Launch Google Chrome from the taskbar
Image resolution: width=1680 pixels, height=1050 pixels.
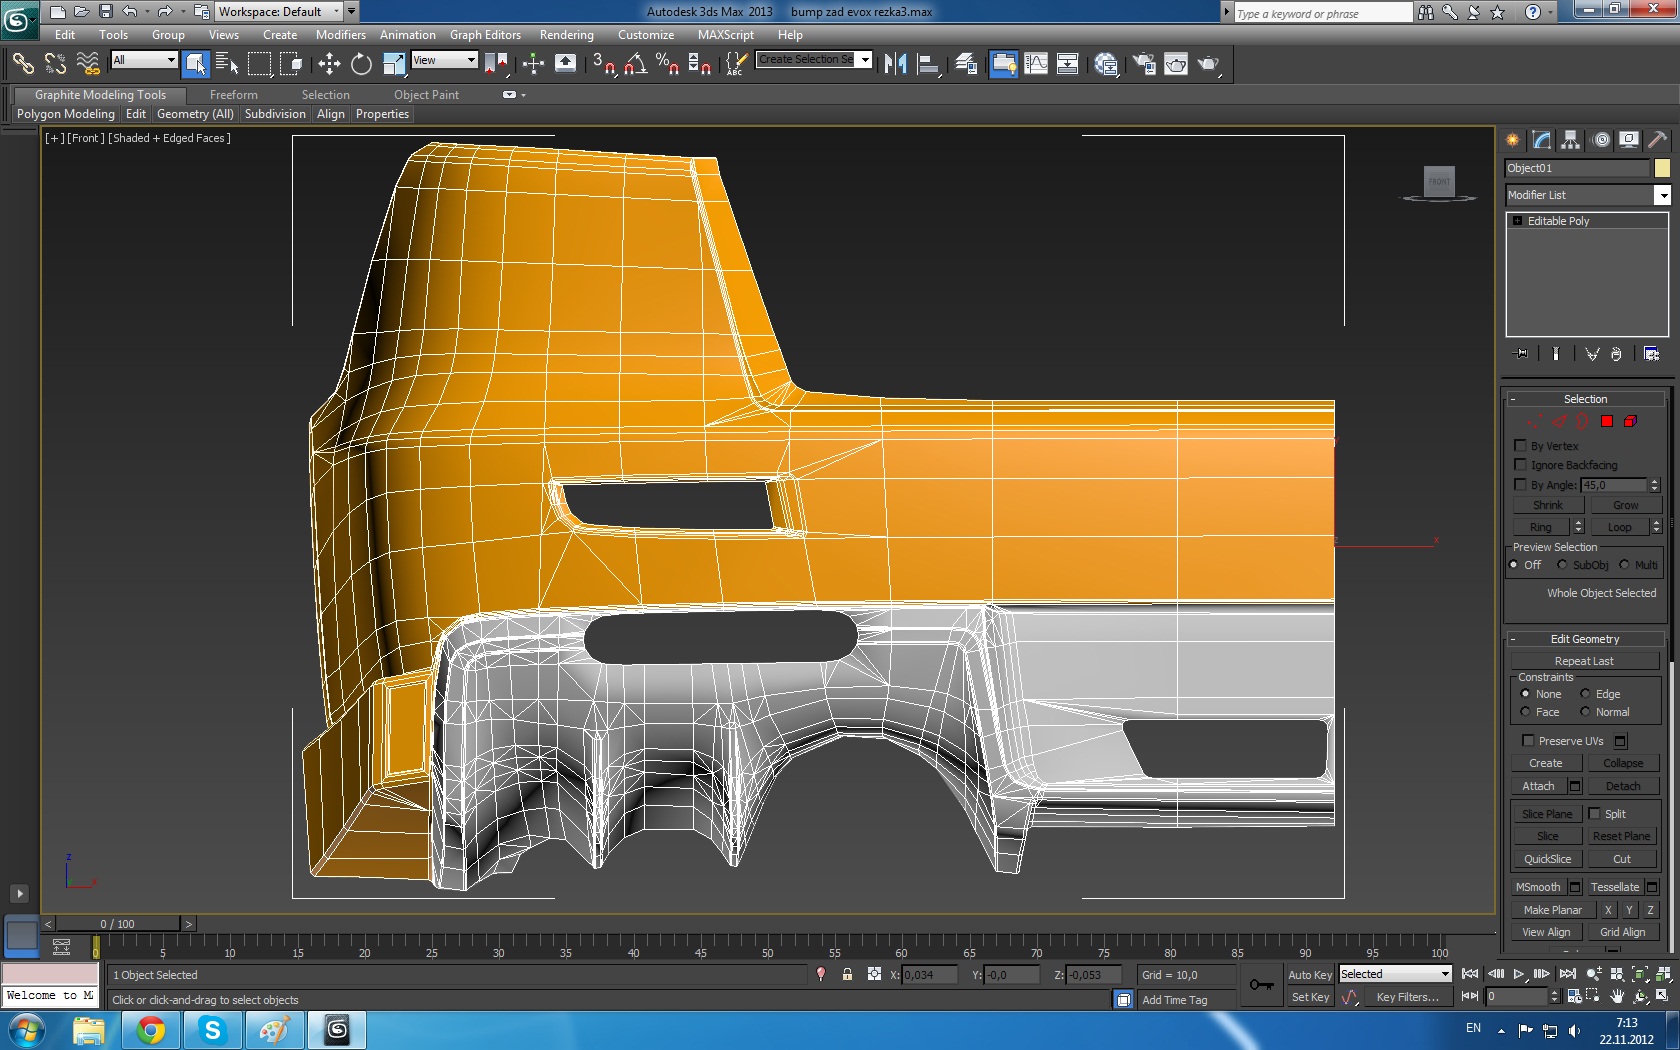151,1029
